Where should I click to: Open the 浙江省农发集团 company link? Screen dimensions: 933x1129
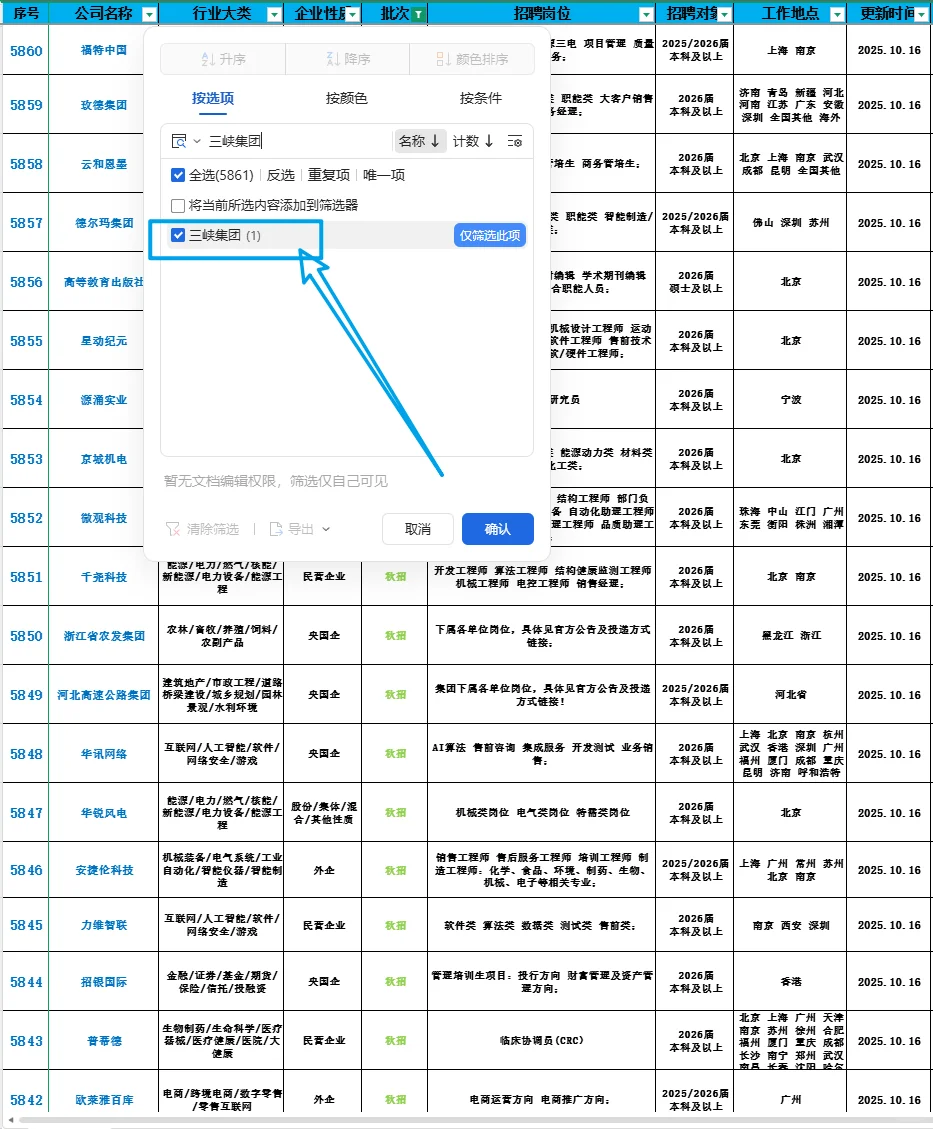coord(104,637)
